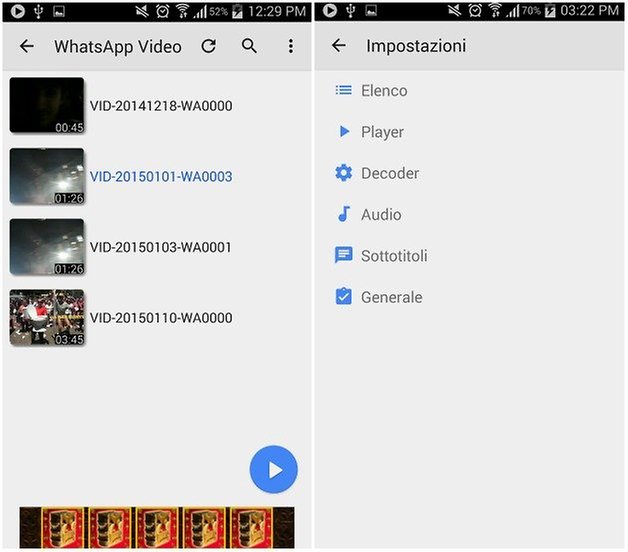The width and height of the screenshot is (628, 552).
Task: Tap the Elenco list icon
Action: tap(344, 90)
